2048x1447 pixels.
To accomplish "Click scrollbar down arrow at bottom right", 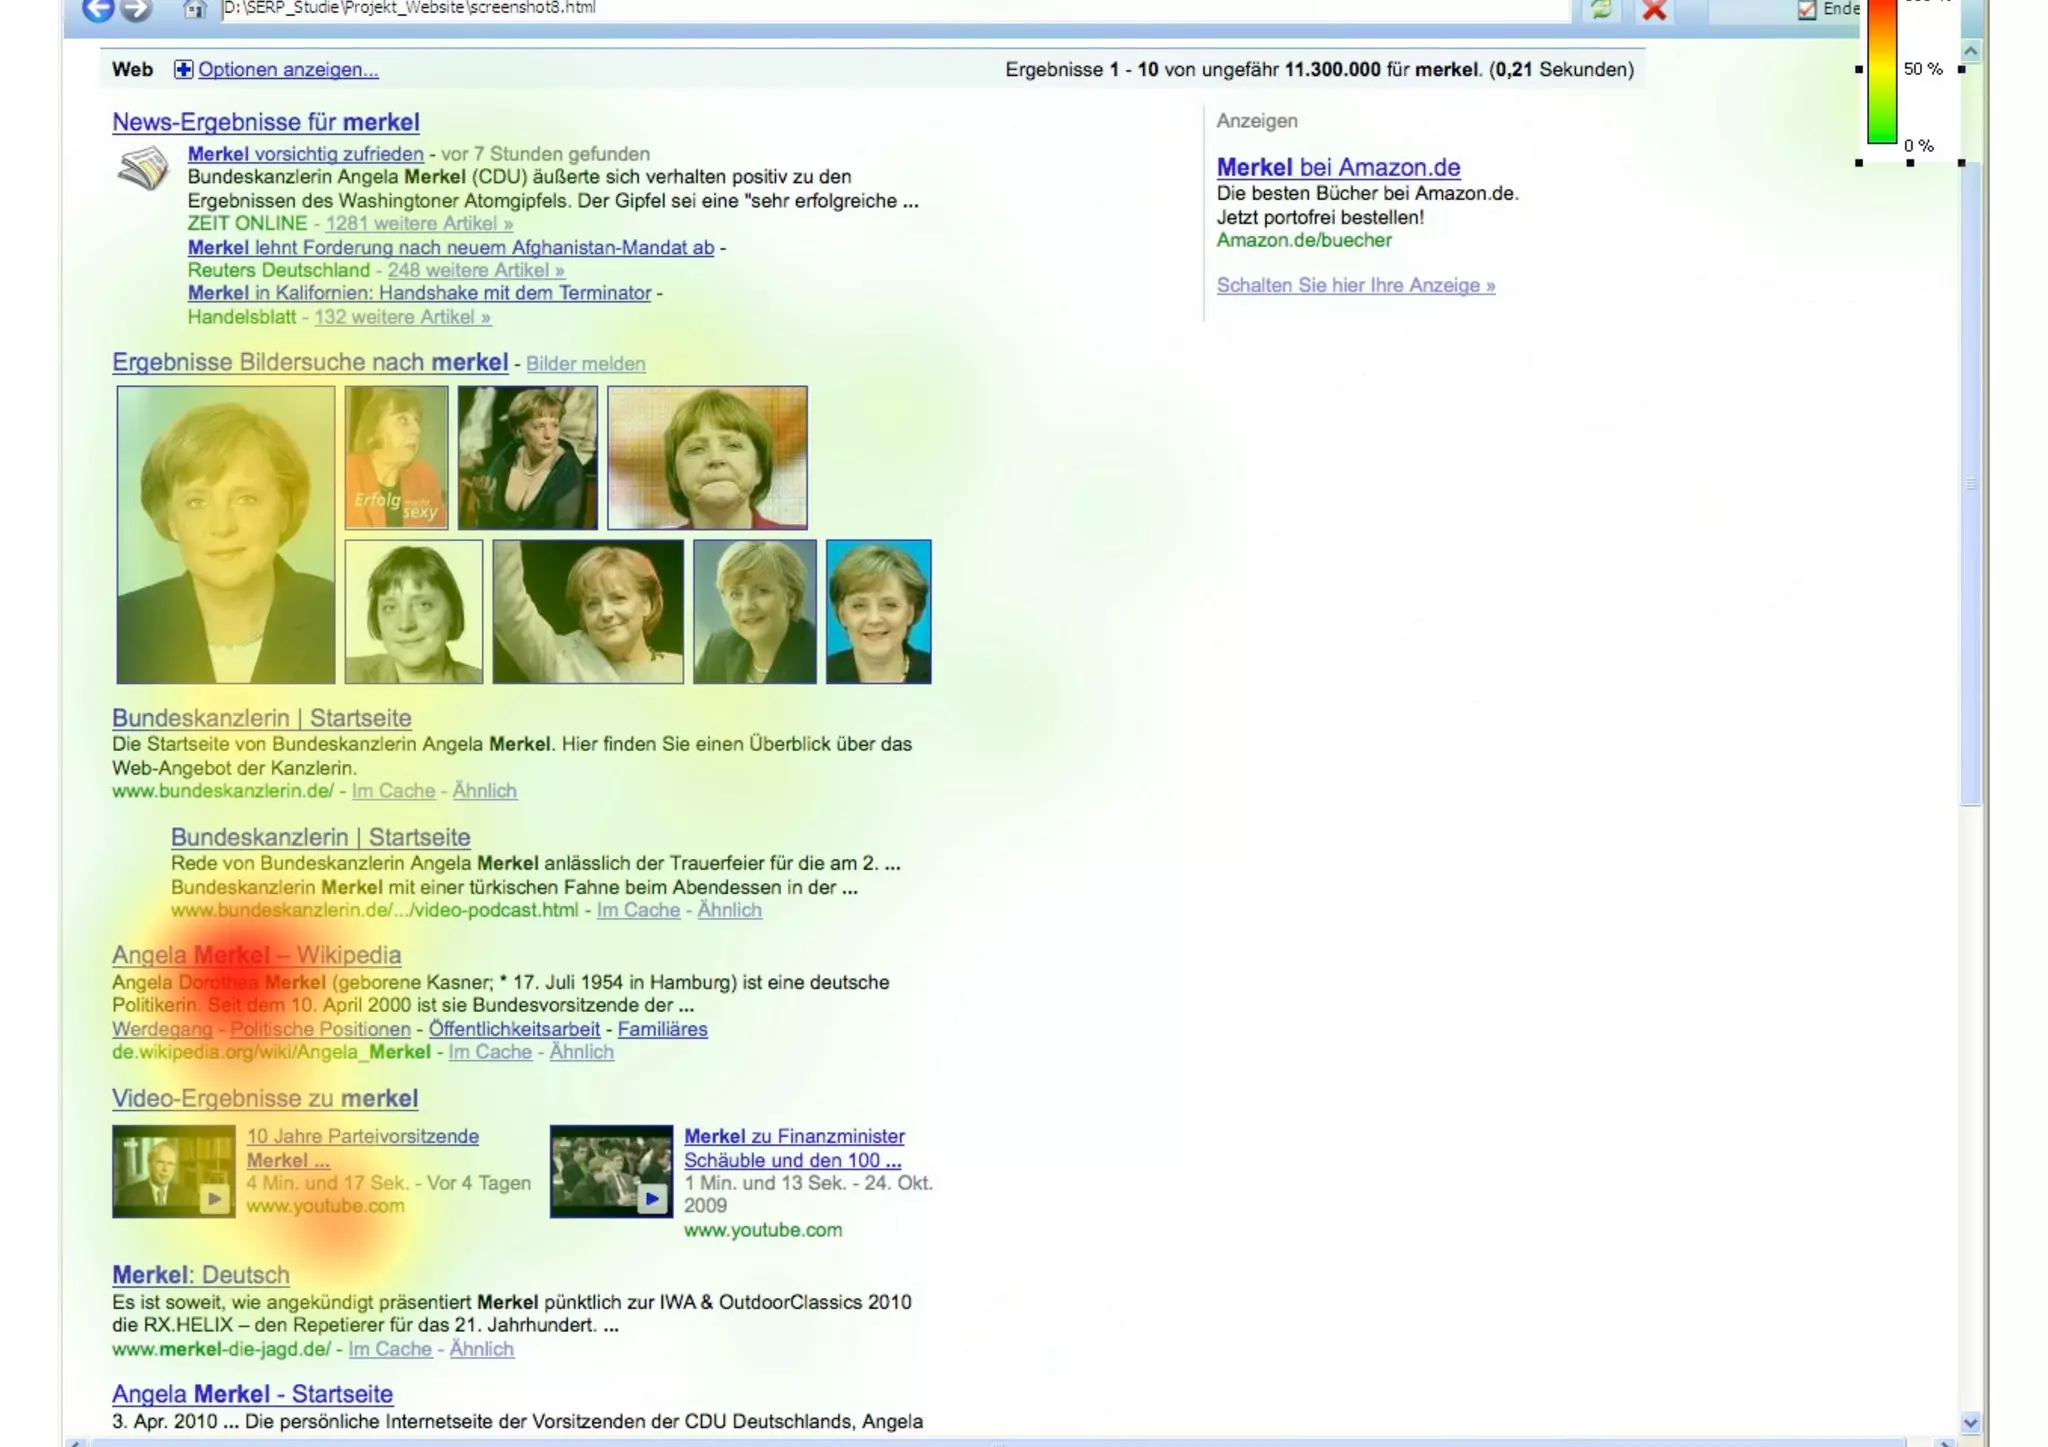I will click(1970, 1422).
